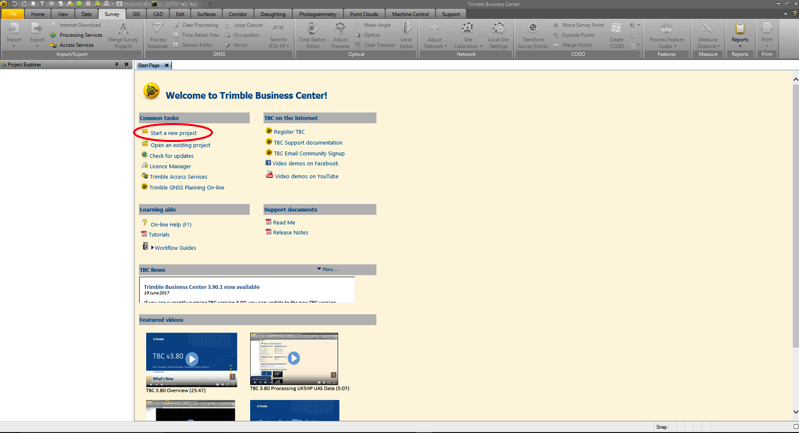Screen dimensions: 799x433
Task: Open the Release Notes document
Action: tap(290, 232)
